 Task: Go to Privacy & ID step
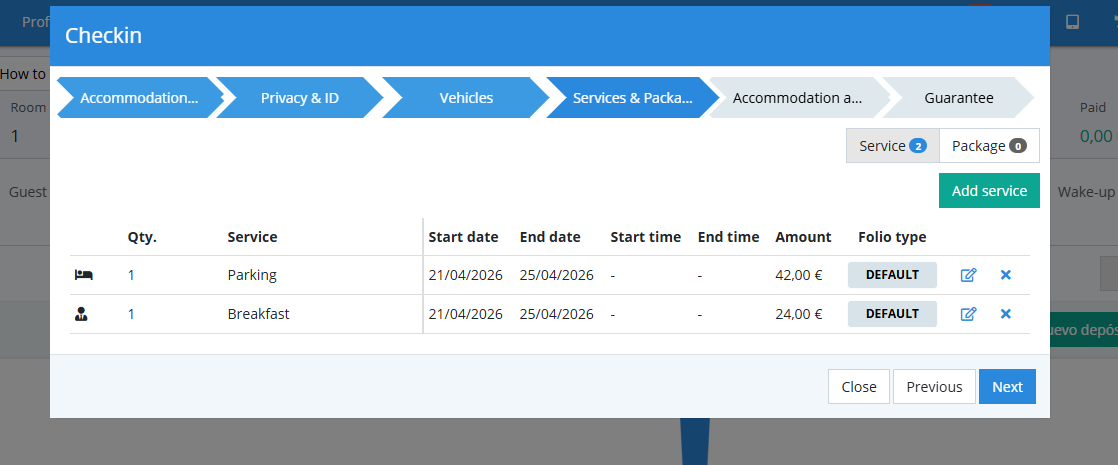coord(299,98)
